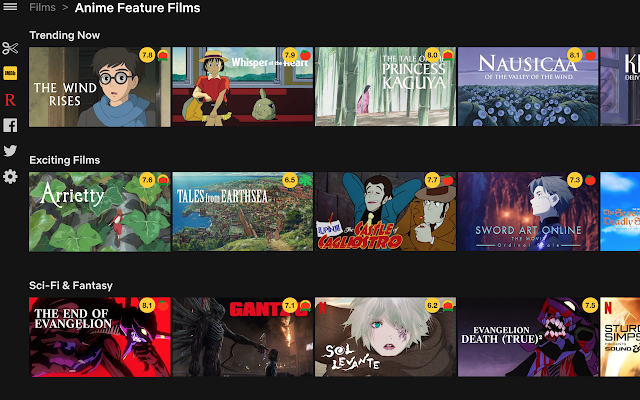Image resolution: width=640 pixels, height=400 pixels.
Task: Click the Twitter bird icon
Action: (x=10, y=151)
